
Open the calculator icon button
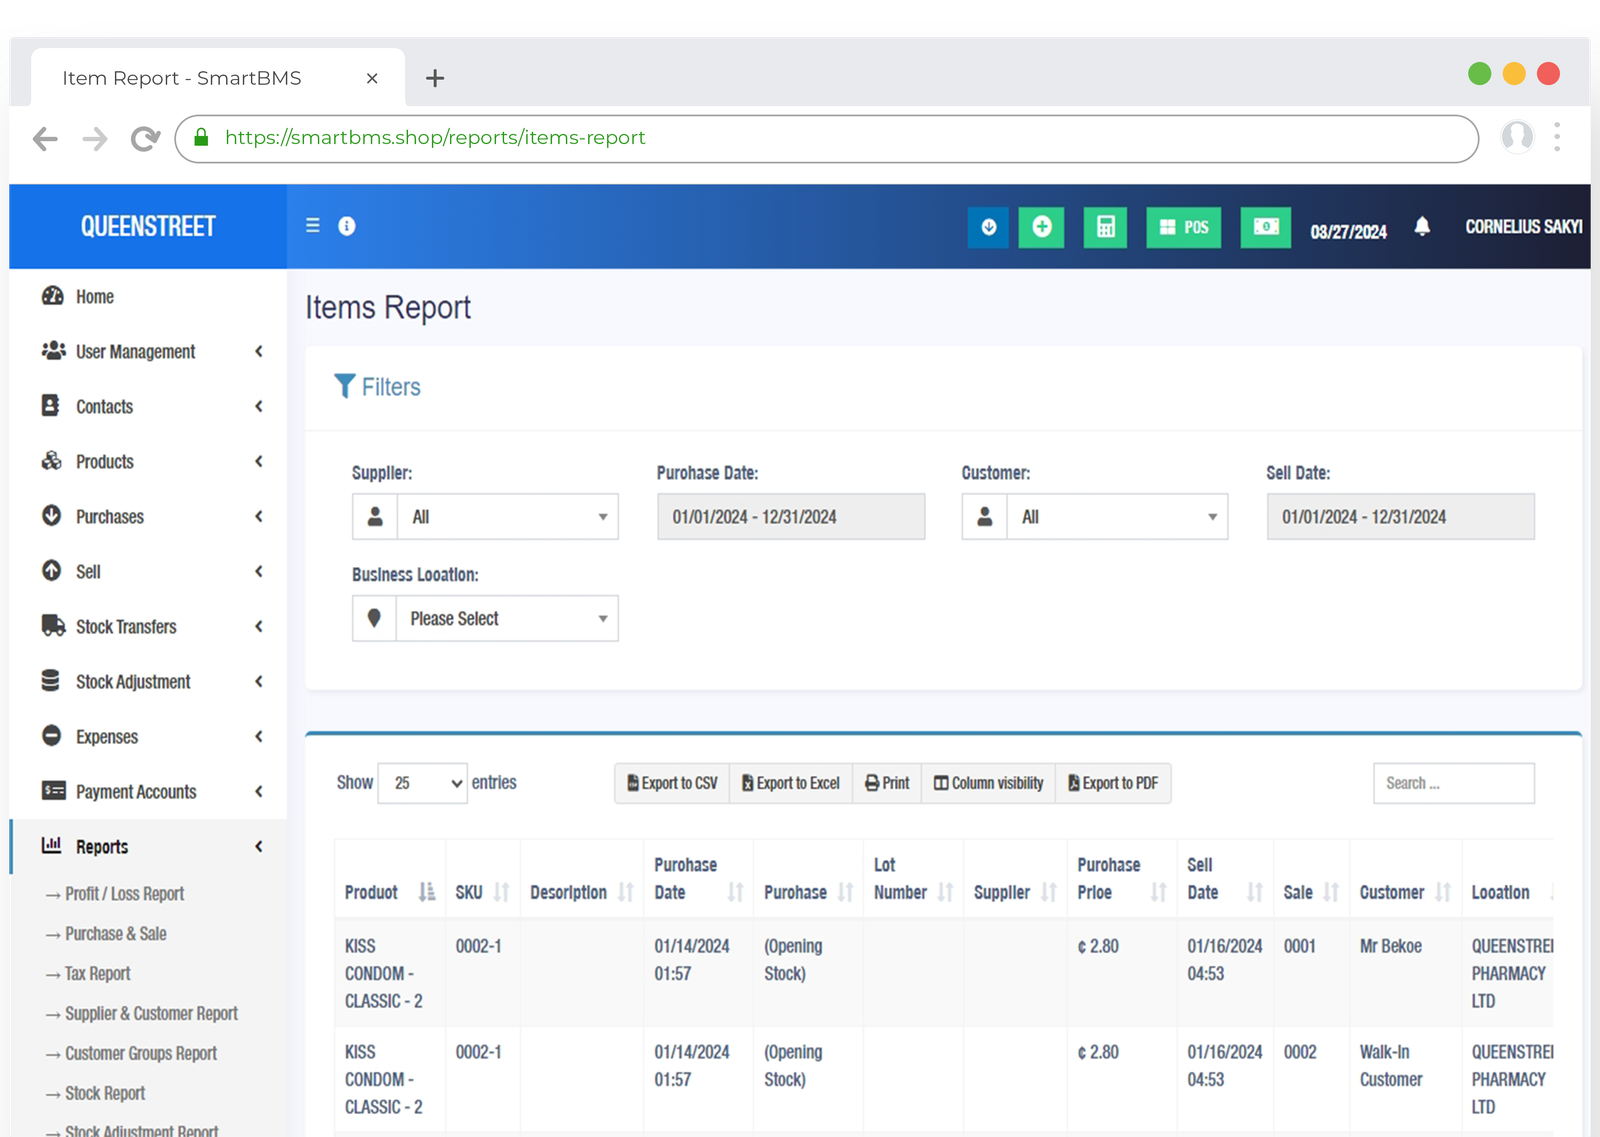1105,227
